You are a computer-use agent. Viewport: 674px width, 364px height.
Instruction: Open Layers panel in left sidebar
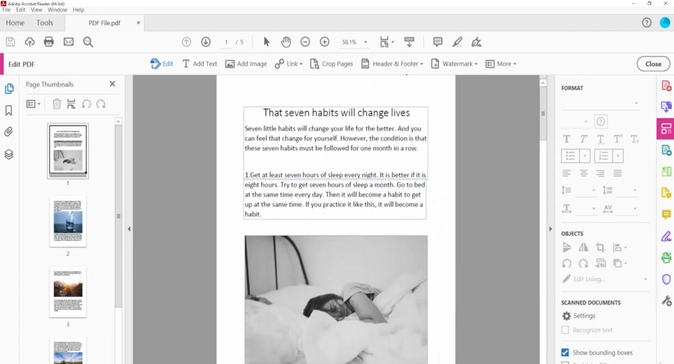coord(9,154)
